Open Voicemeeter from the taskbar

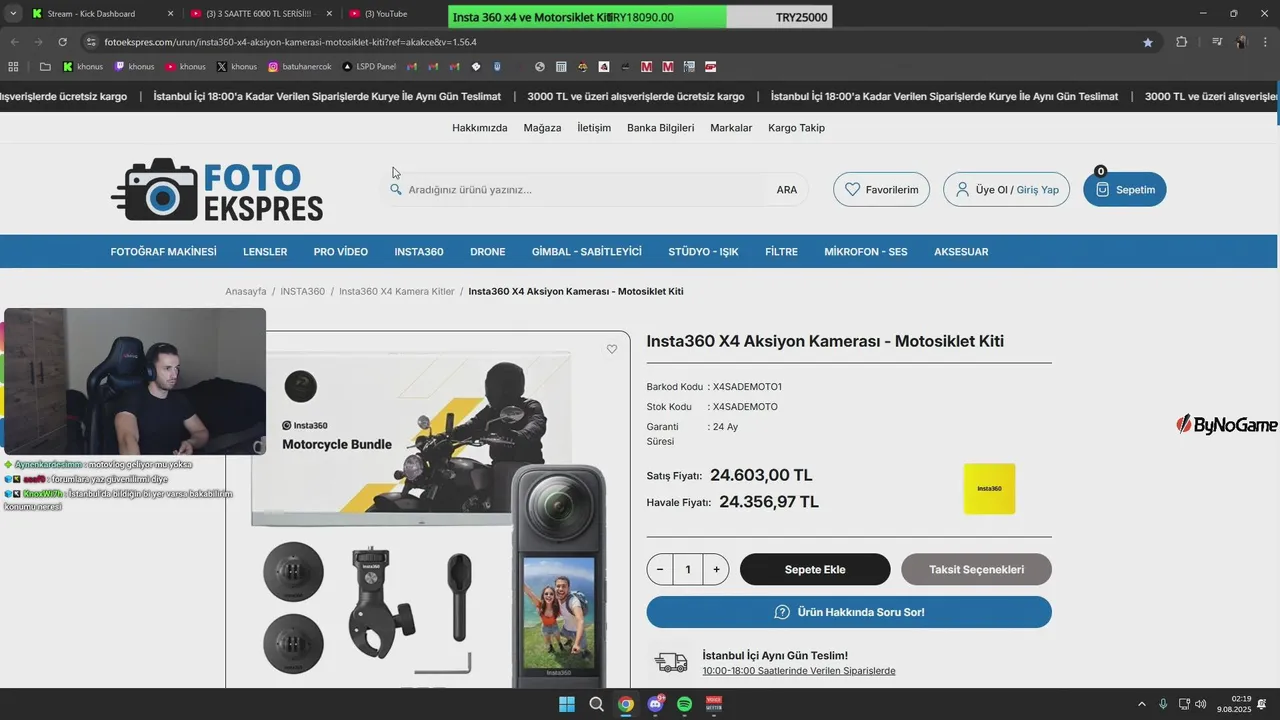point(714,704)
